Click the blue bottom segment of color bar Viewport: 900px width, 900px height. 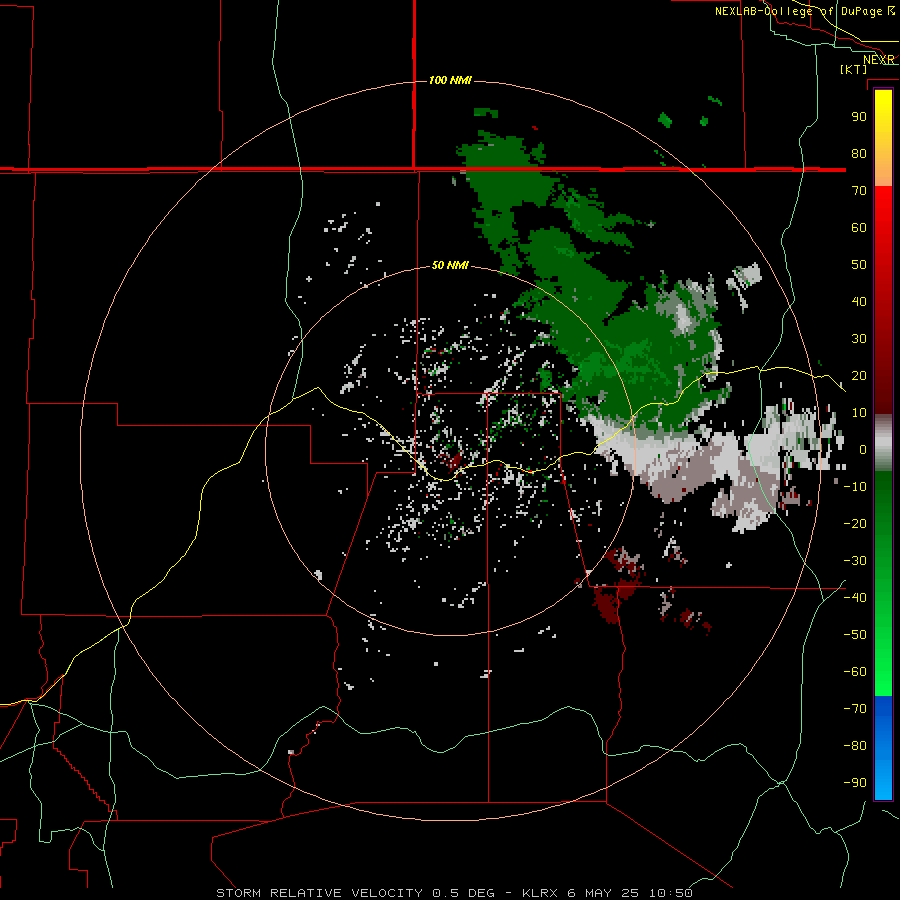coord(883,748)
